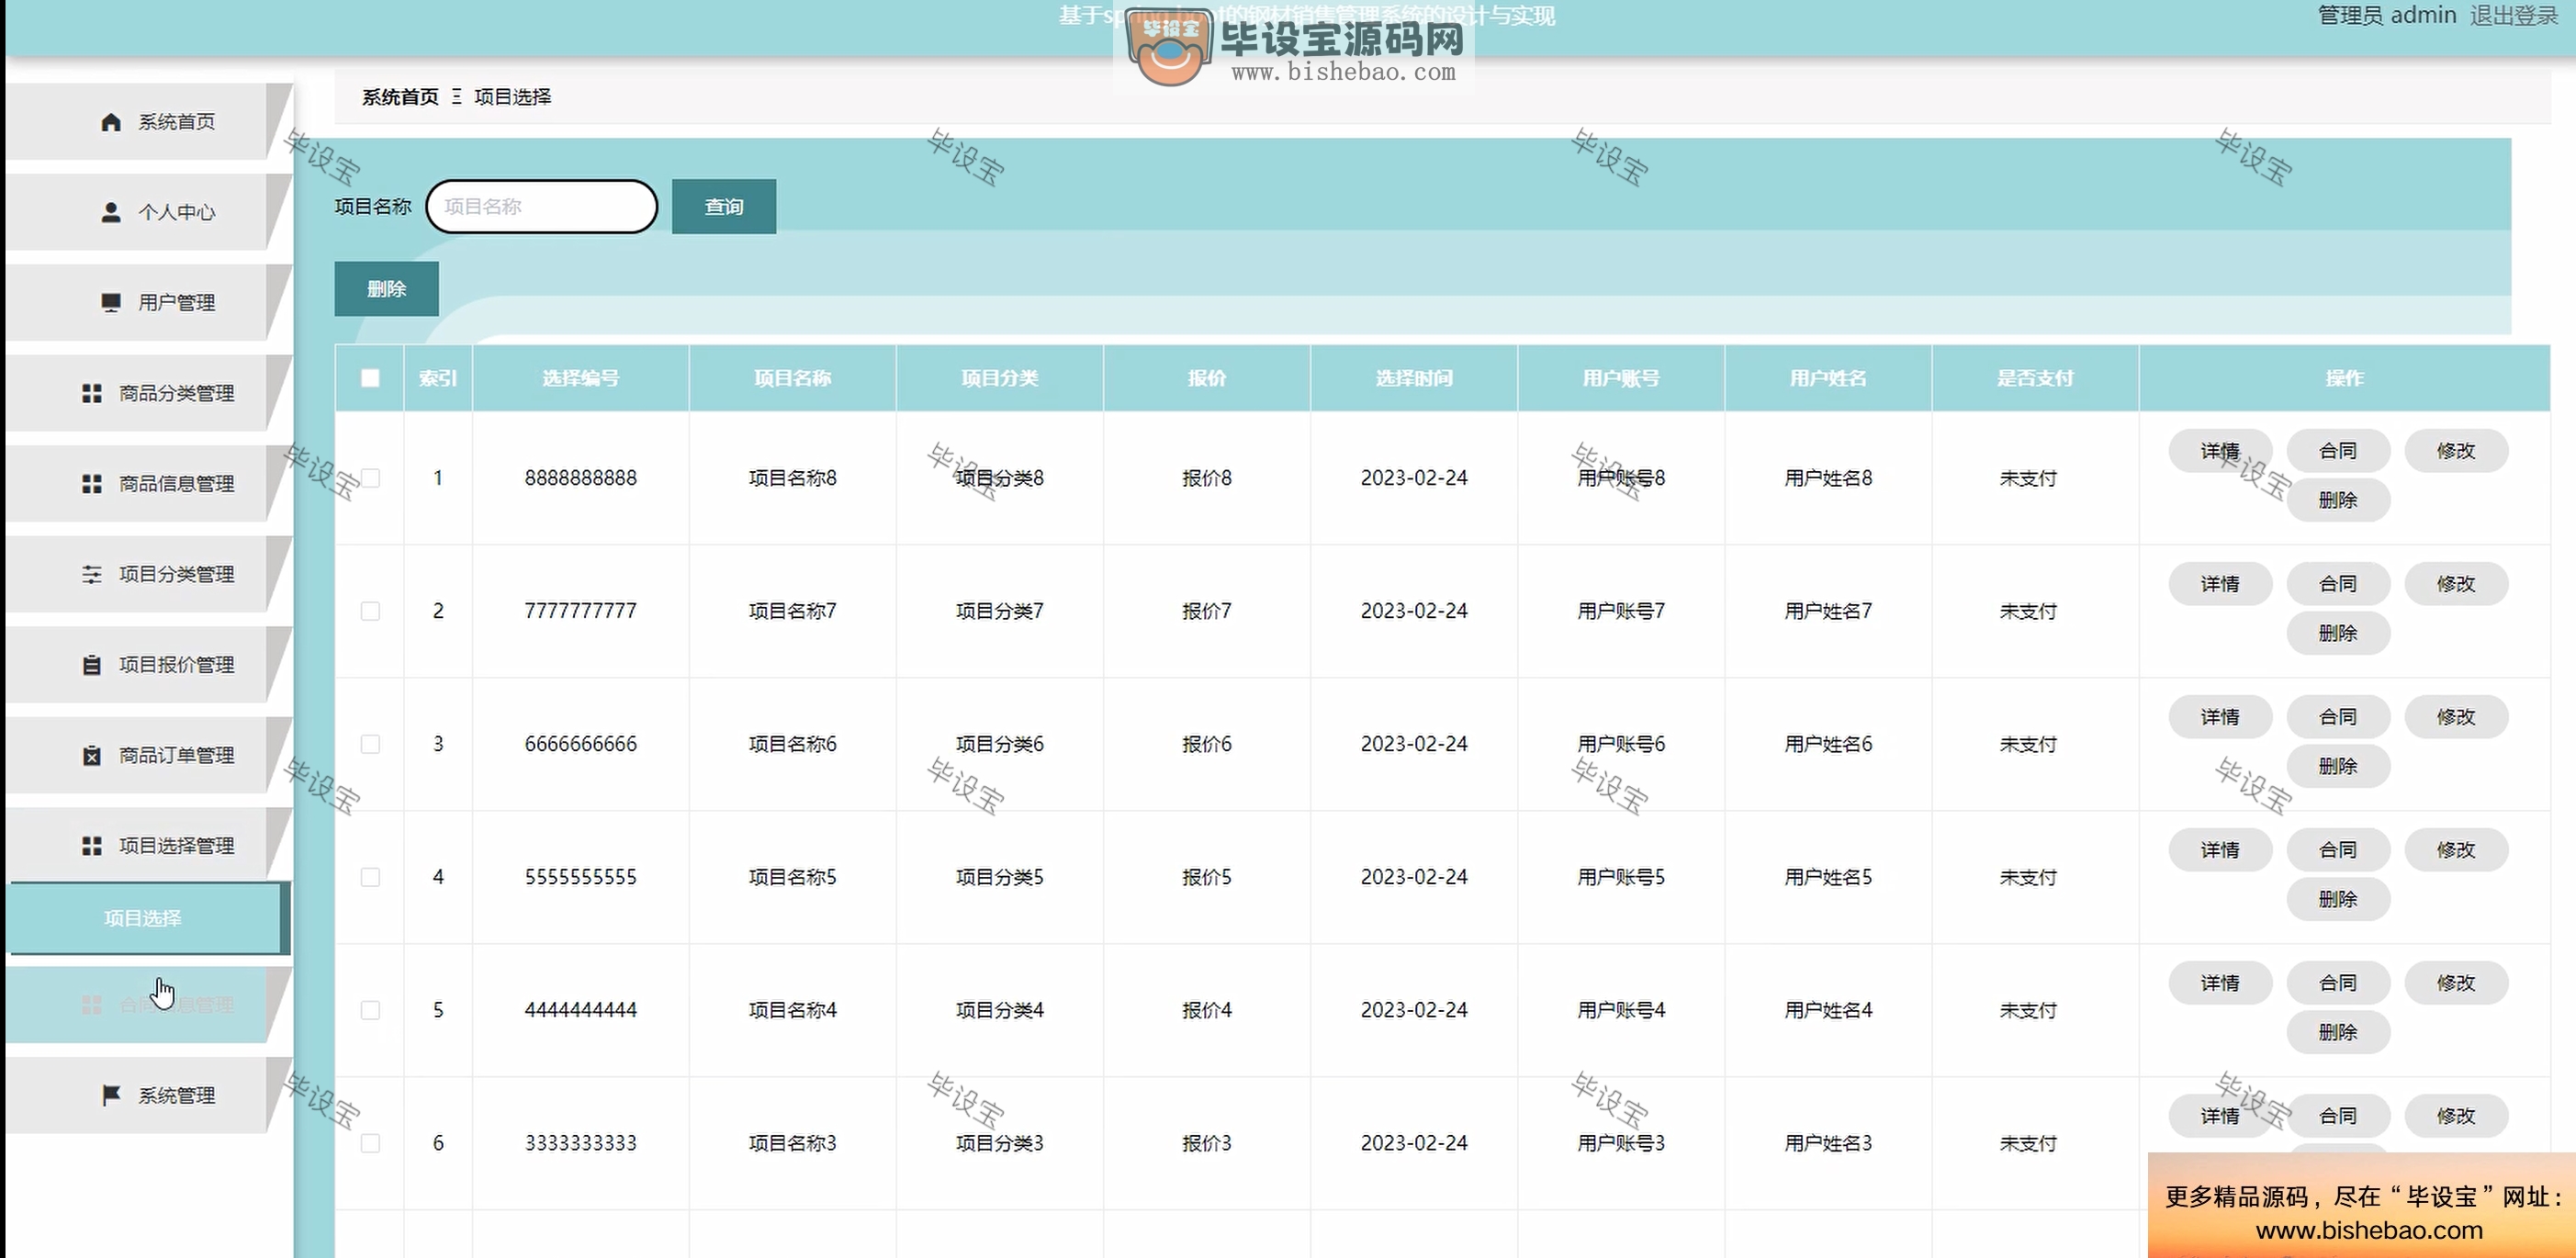The width and height of the screenshot is (2576, 1258).
Task: Check the row checkbox for 4444444444
Action: (370, 1010)
